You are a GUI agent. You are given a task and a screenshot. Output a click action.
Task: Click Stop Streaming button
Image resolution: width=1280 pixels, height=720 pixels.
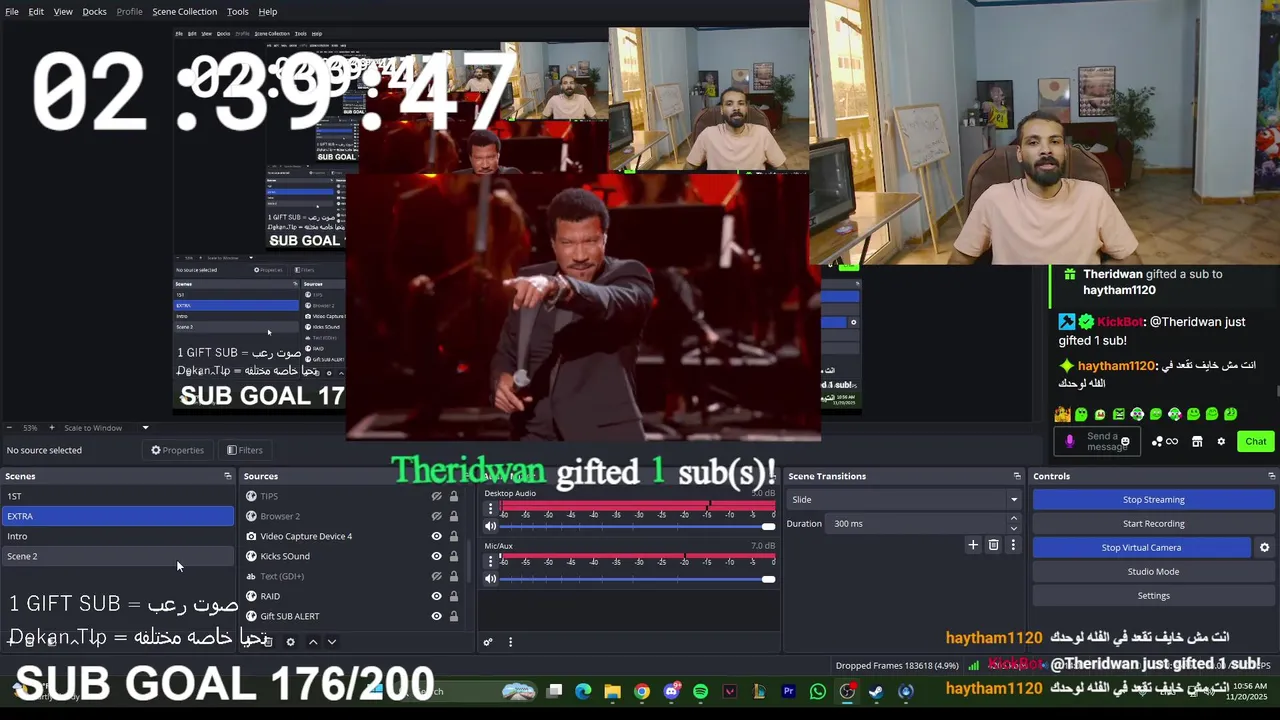1153,499
